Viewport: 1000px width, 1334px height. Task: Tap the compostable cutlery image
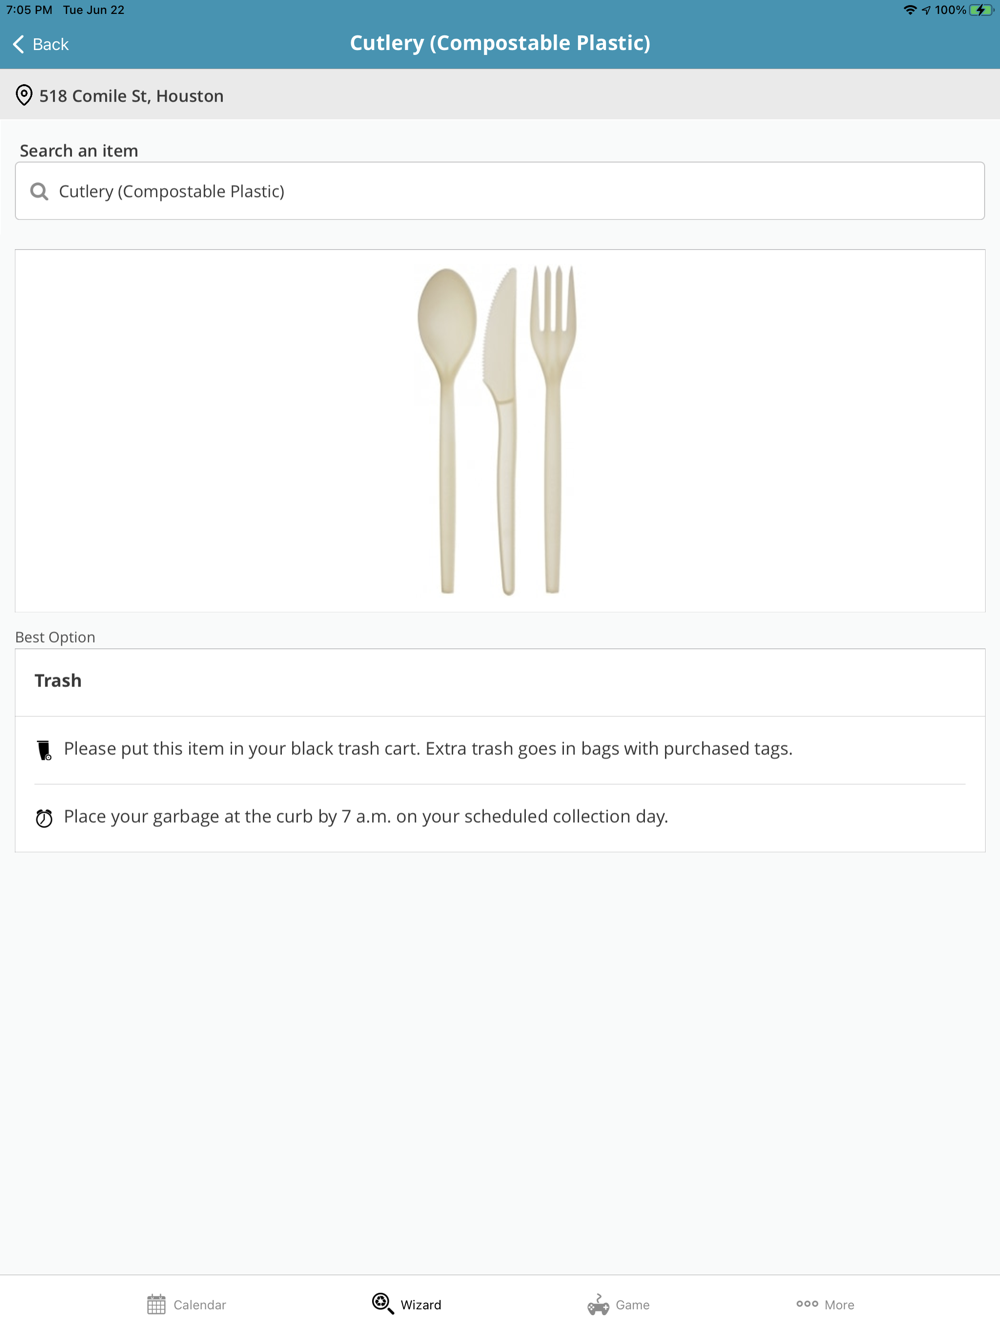click(x=498, y=430)
